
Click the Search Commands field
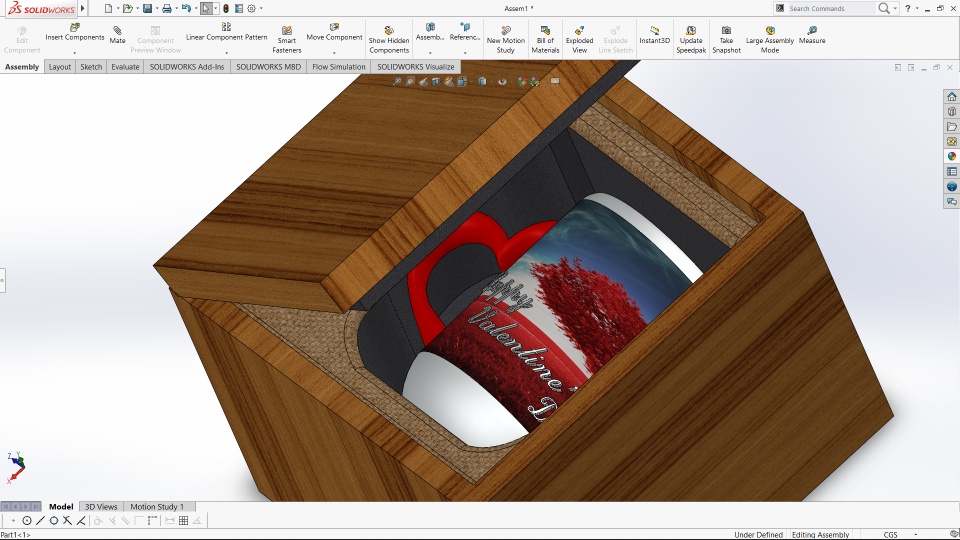[830, 9]
